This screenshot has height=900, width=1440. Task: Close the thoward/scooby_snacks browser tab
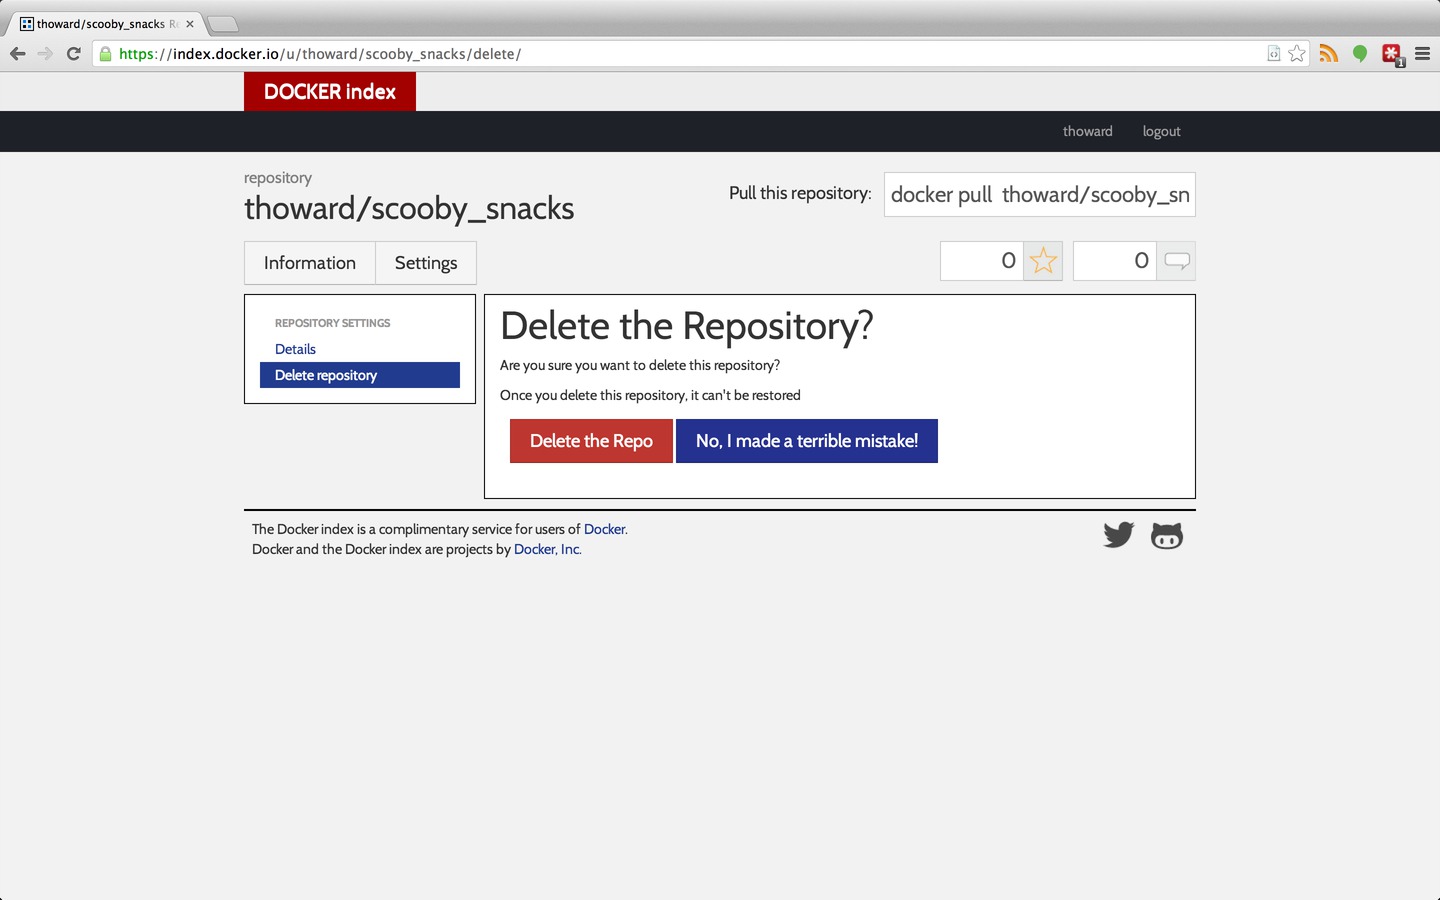(x=190, y=24)
